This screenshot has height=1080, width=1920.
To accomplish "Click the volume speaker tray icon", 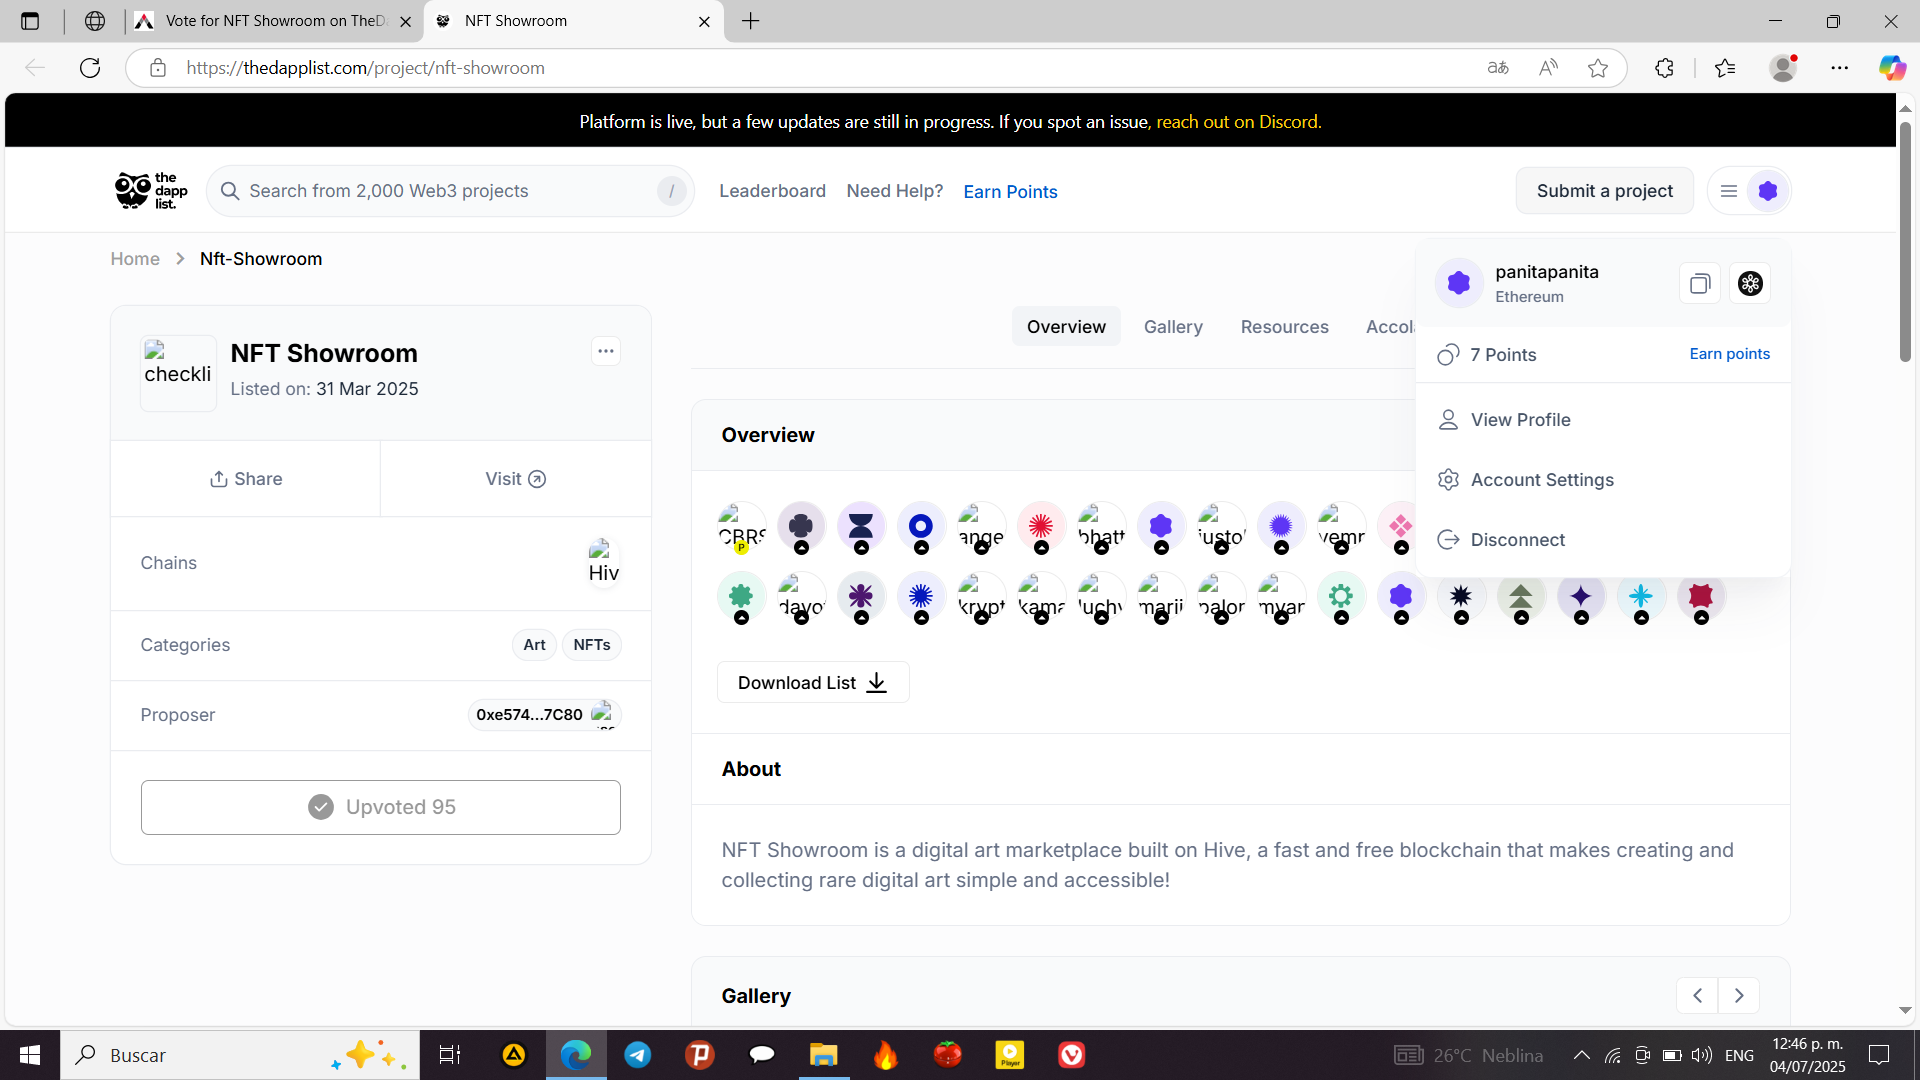I will (1701, 1055).
